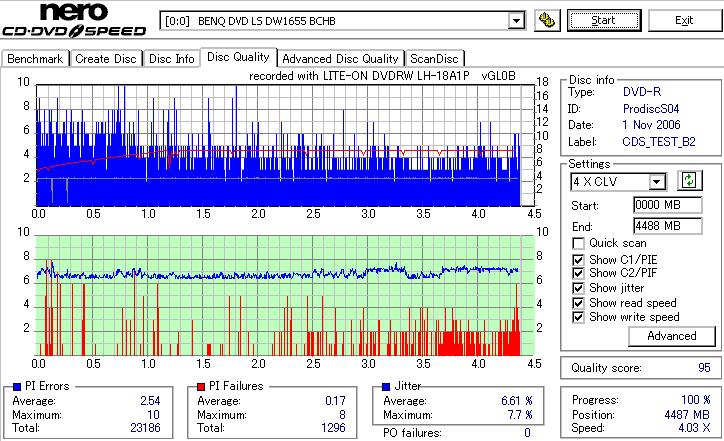Click the green refresh speed icon

pyautogui.click(x=689, y=181)
